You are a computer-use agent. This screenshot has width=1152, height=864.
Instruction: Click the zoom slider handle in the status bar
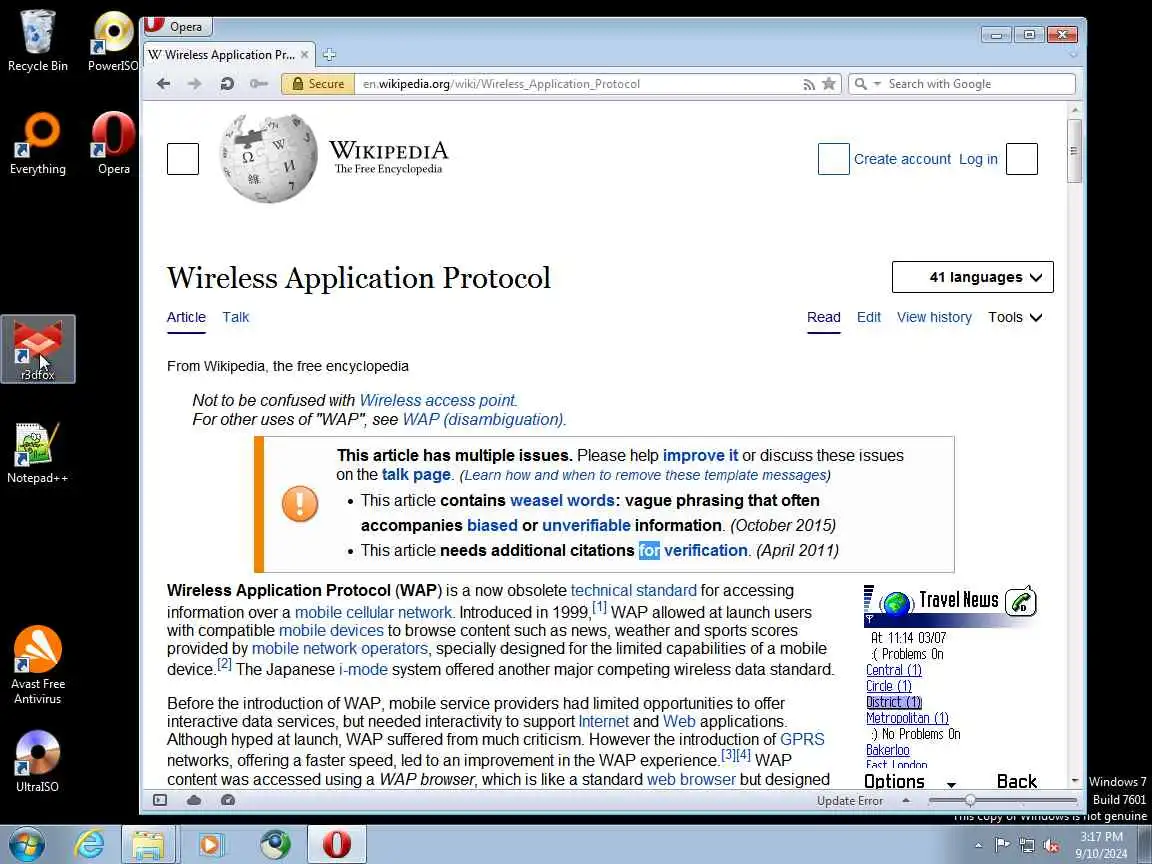970,800
